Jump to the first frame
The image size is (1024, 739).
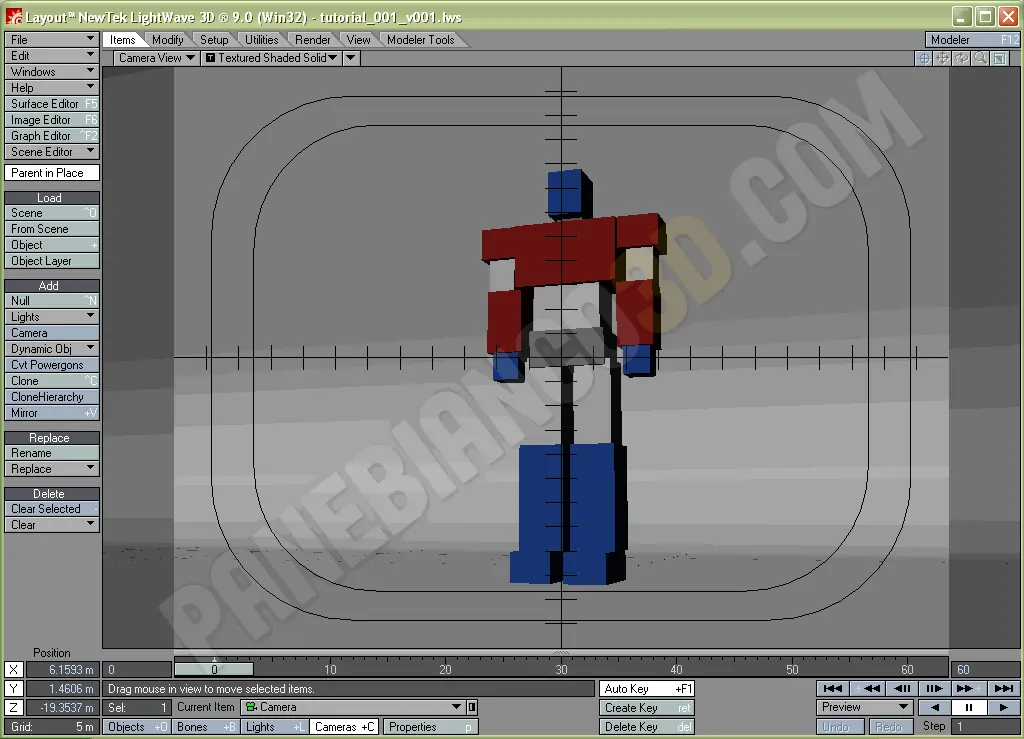coord(833,688)
